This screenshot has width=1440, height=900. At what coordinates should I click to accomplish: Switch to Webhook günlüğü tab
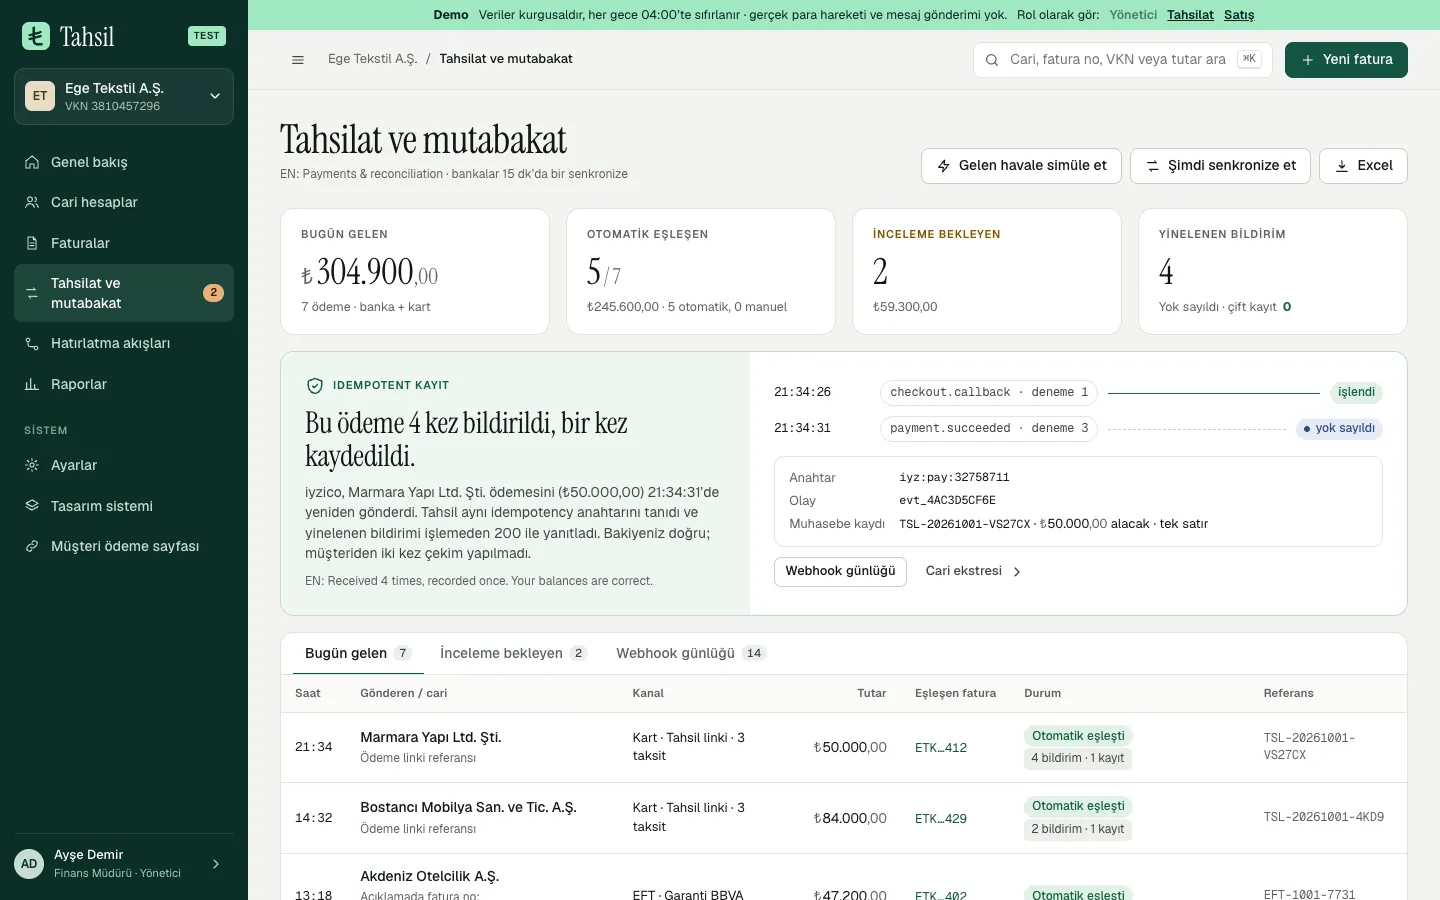click(x=691, y=654)
